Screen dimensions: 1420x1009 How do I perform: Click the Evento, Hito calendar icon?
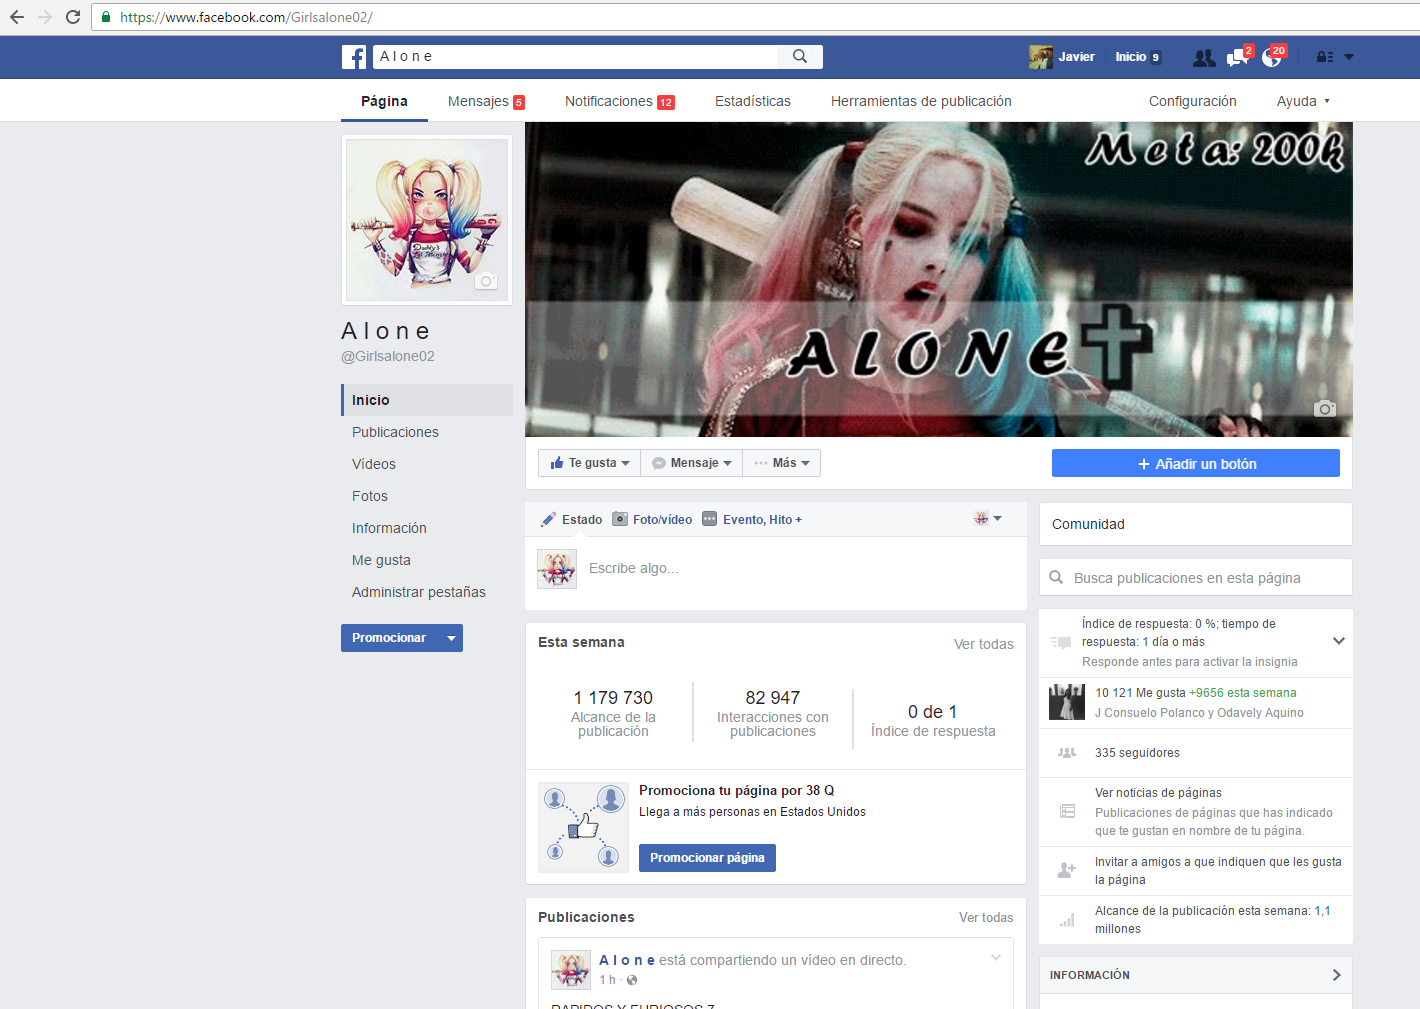pyautogui.click(x=710, y=519)
